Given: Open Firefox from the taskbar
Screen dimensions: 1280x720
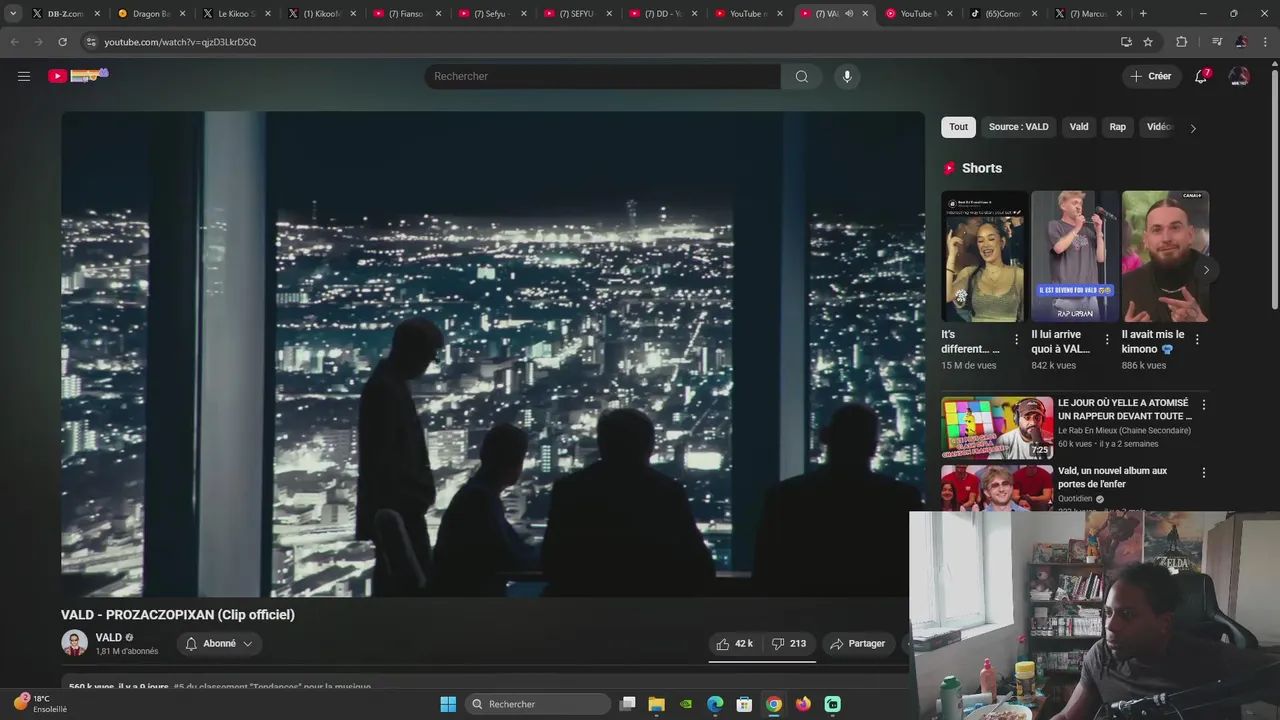Looking at the screenshot, I should tap(803, 704).
